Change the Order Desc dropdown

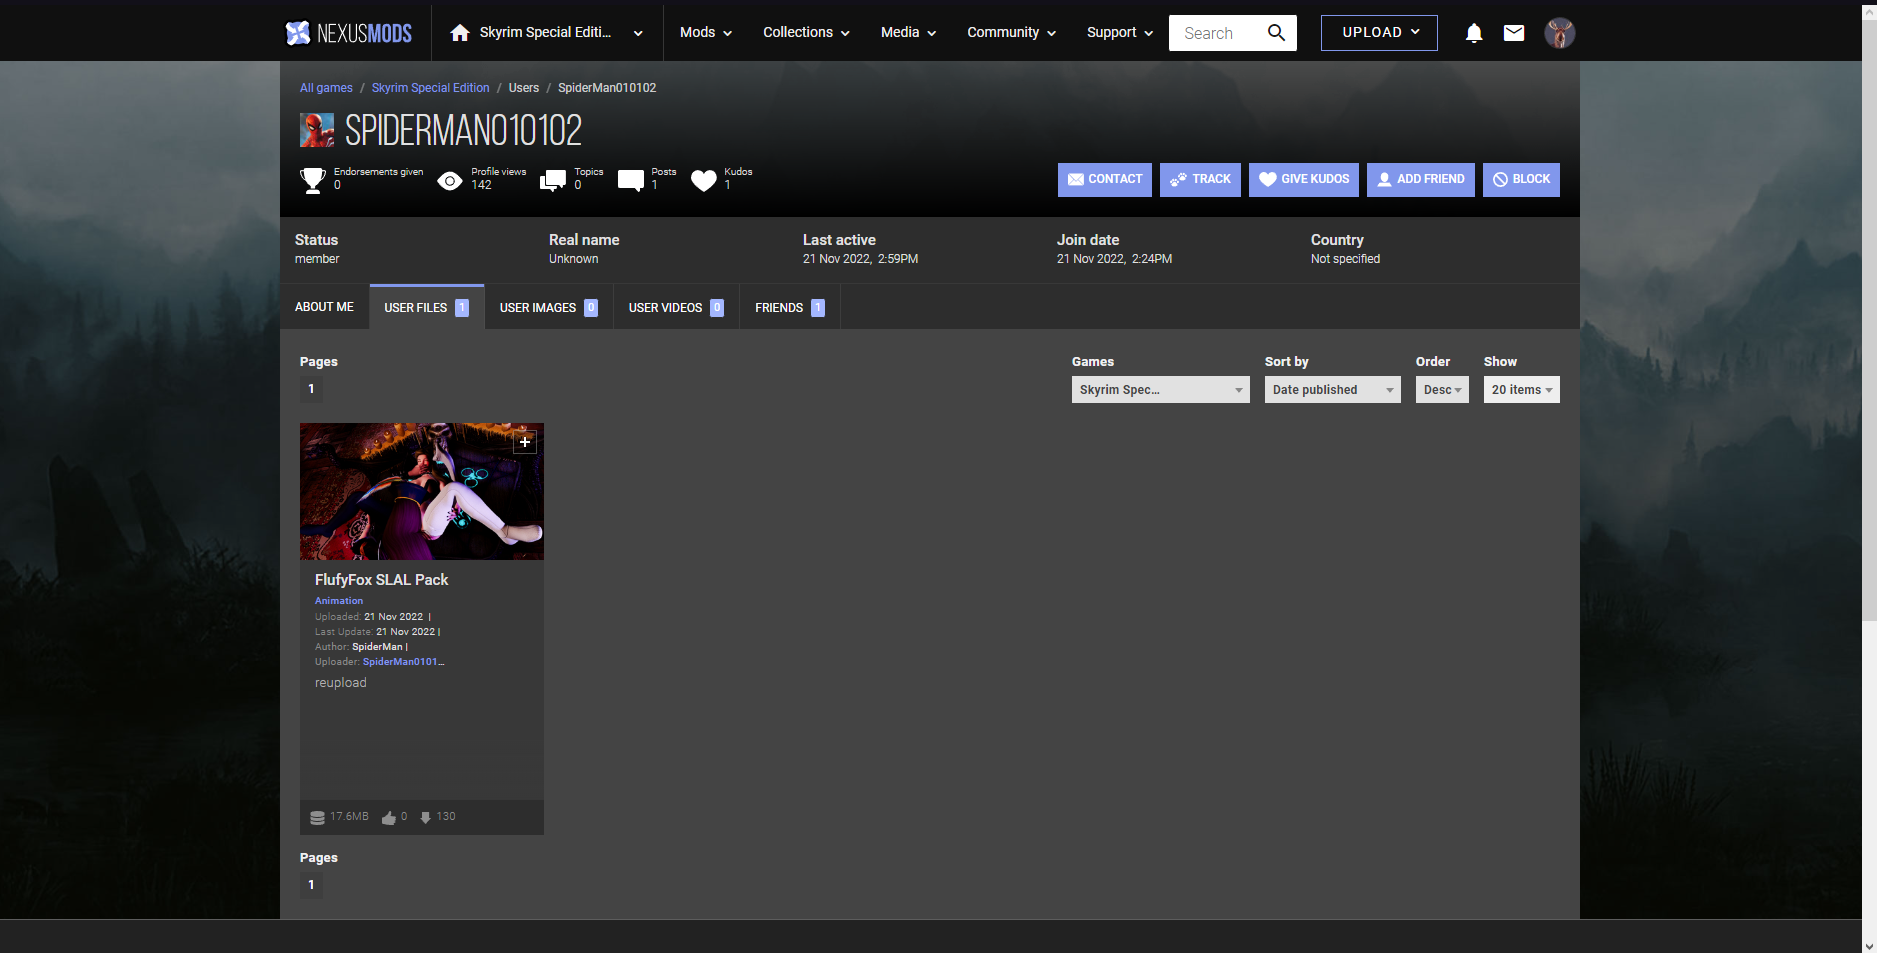pos(1442,390)
